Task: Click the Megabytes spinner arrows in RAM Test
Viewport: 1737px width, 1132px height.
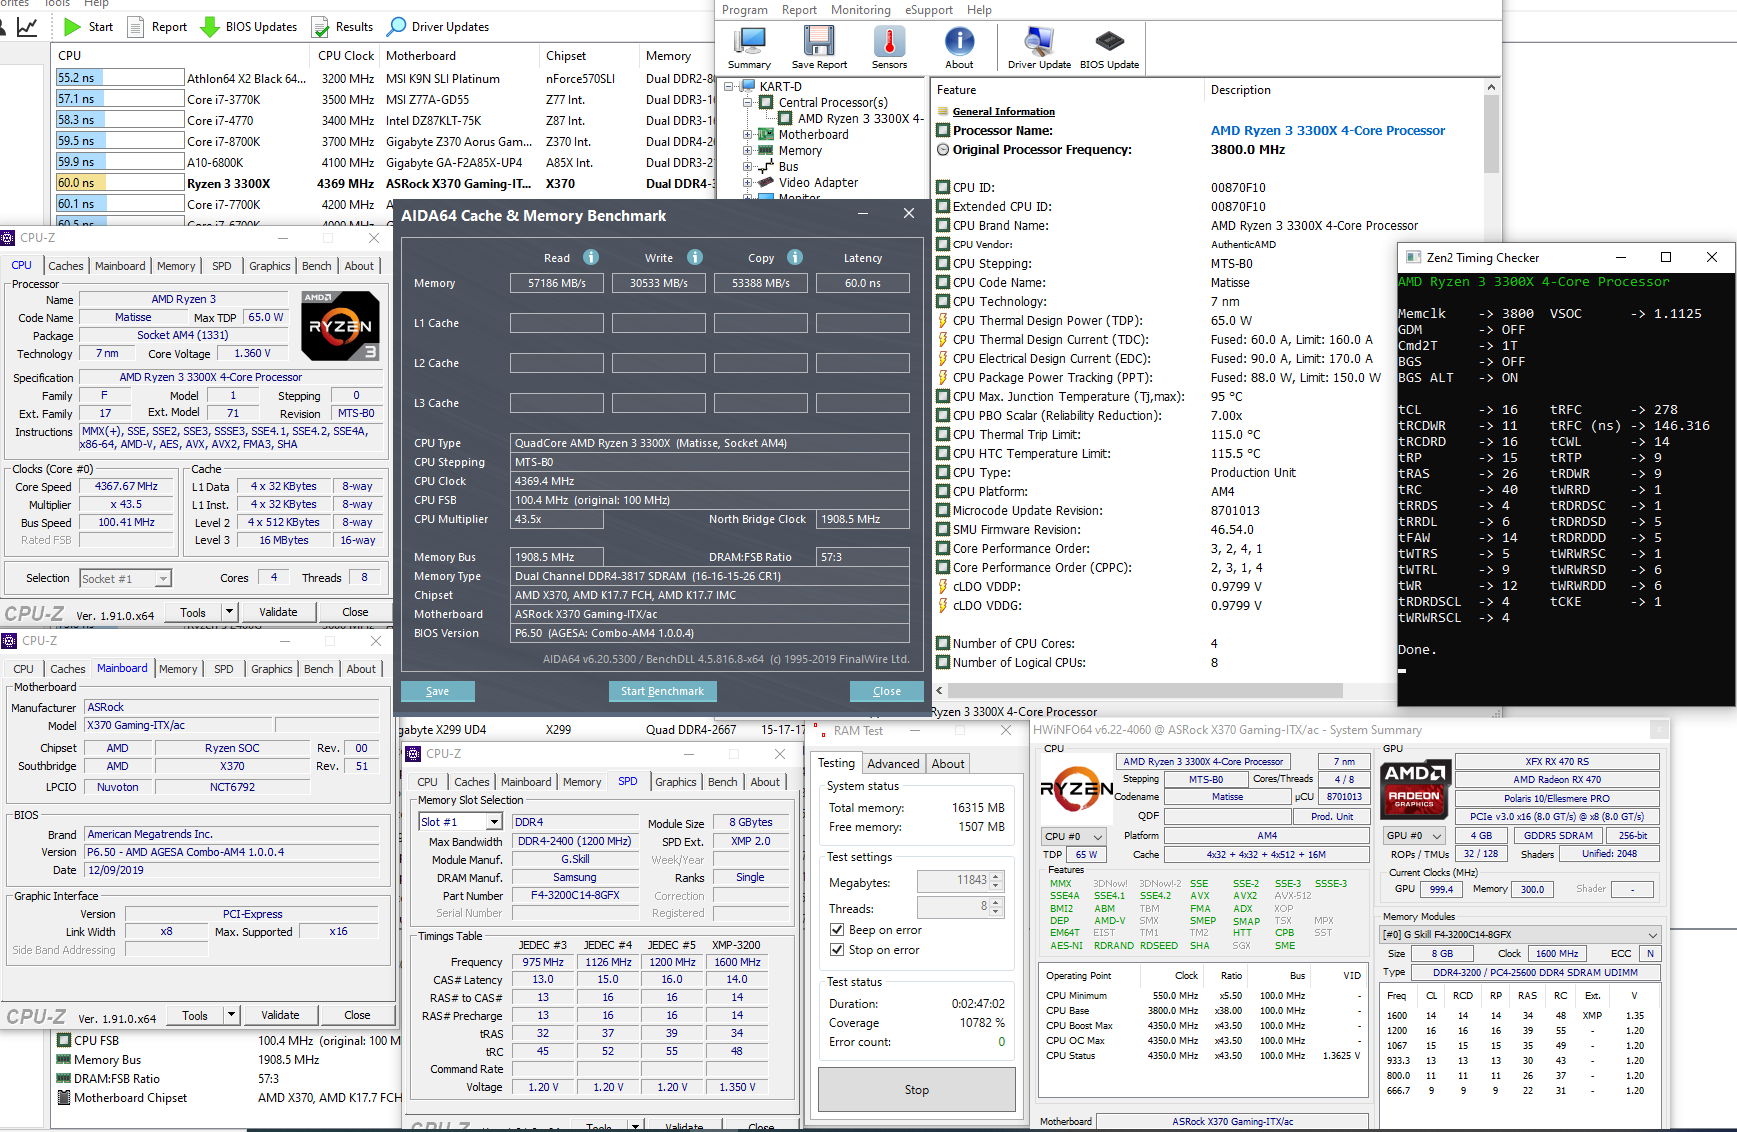Action: (x=995, y=881)
